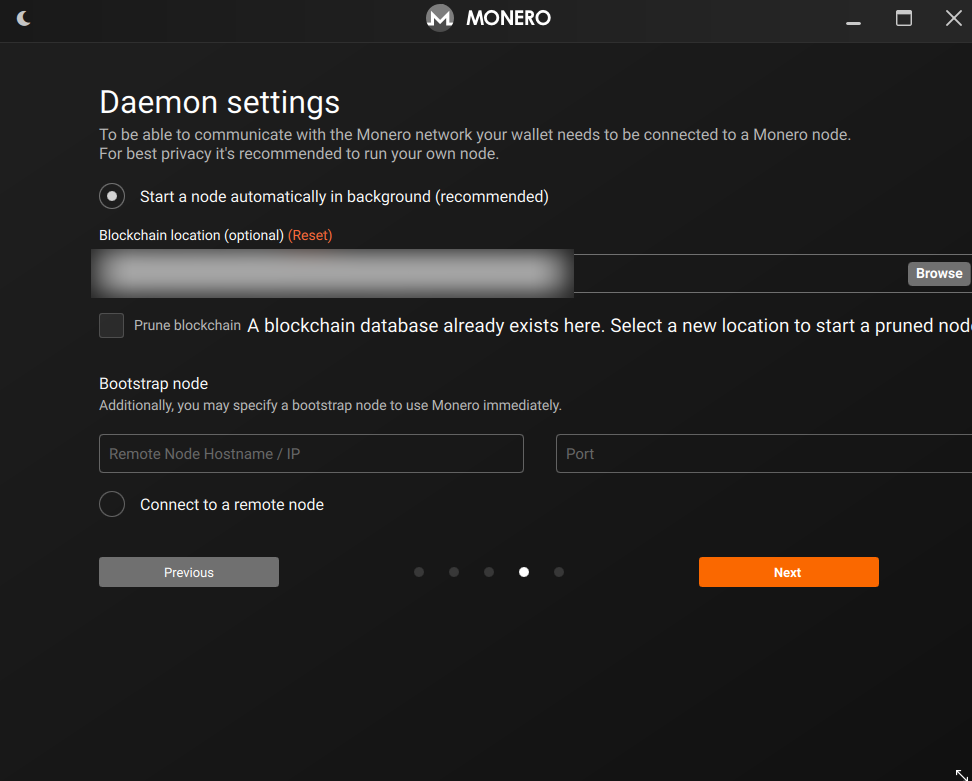
Task: Click the Blockchain location (optional) label
Action: [192, 236]
